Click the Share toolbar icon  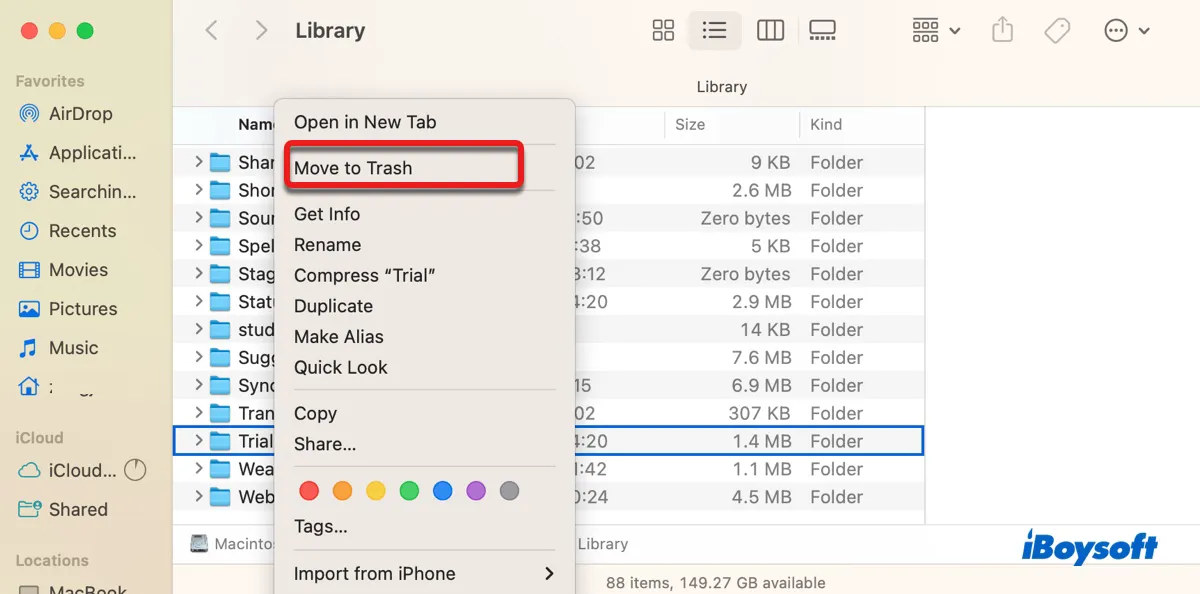1002,31
